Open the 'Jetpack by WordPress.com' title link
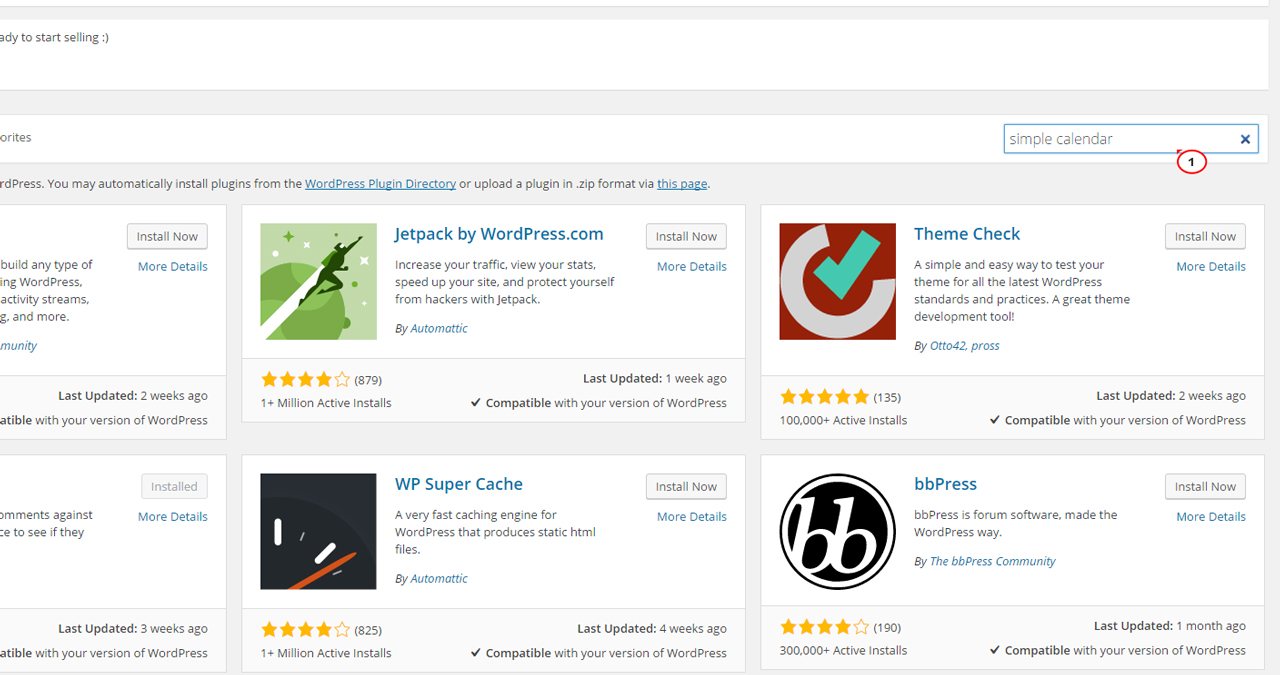Viewport: 1280px width, 675px height. point(499,234)
